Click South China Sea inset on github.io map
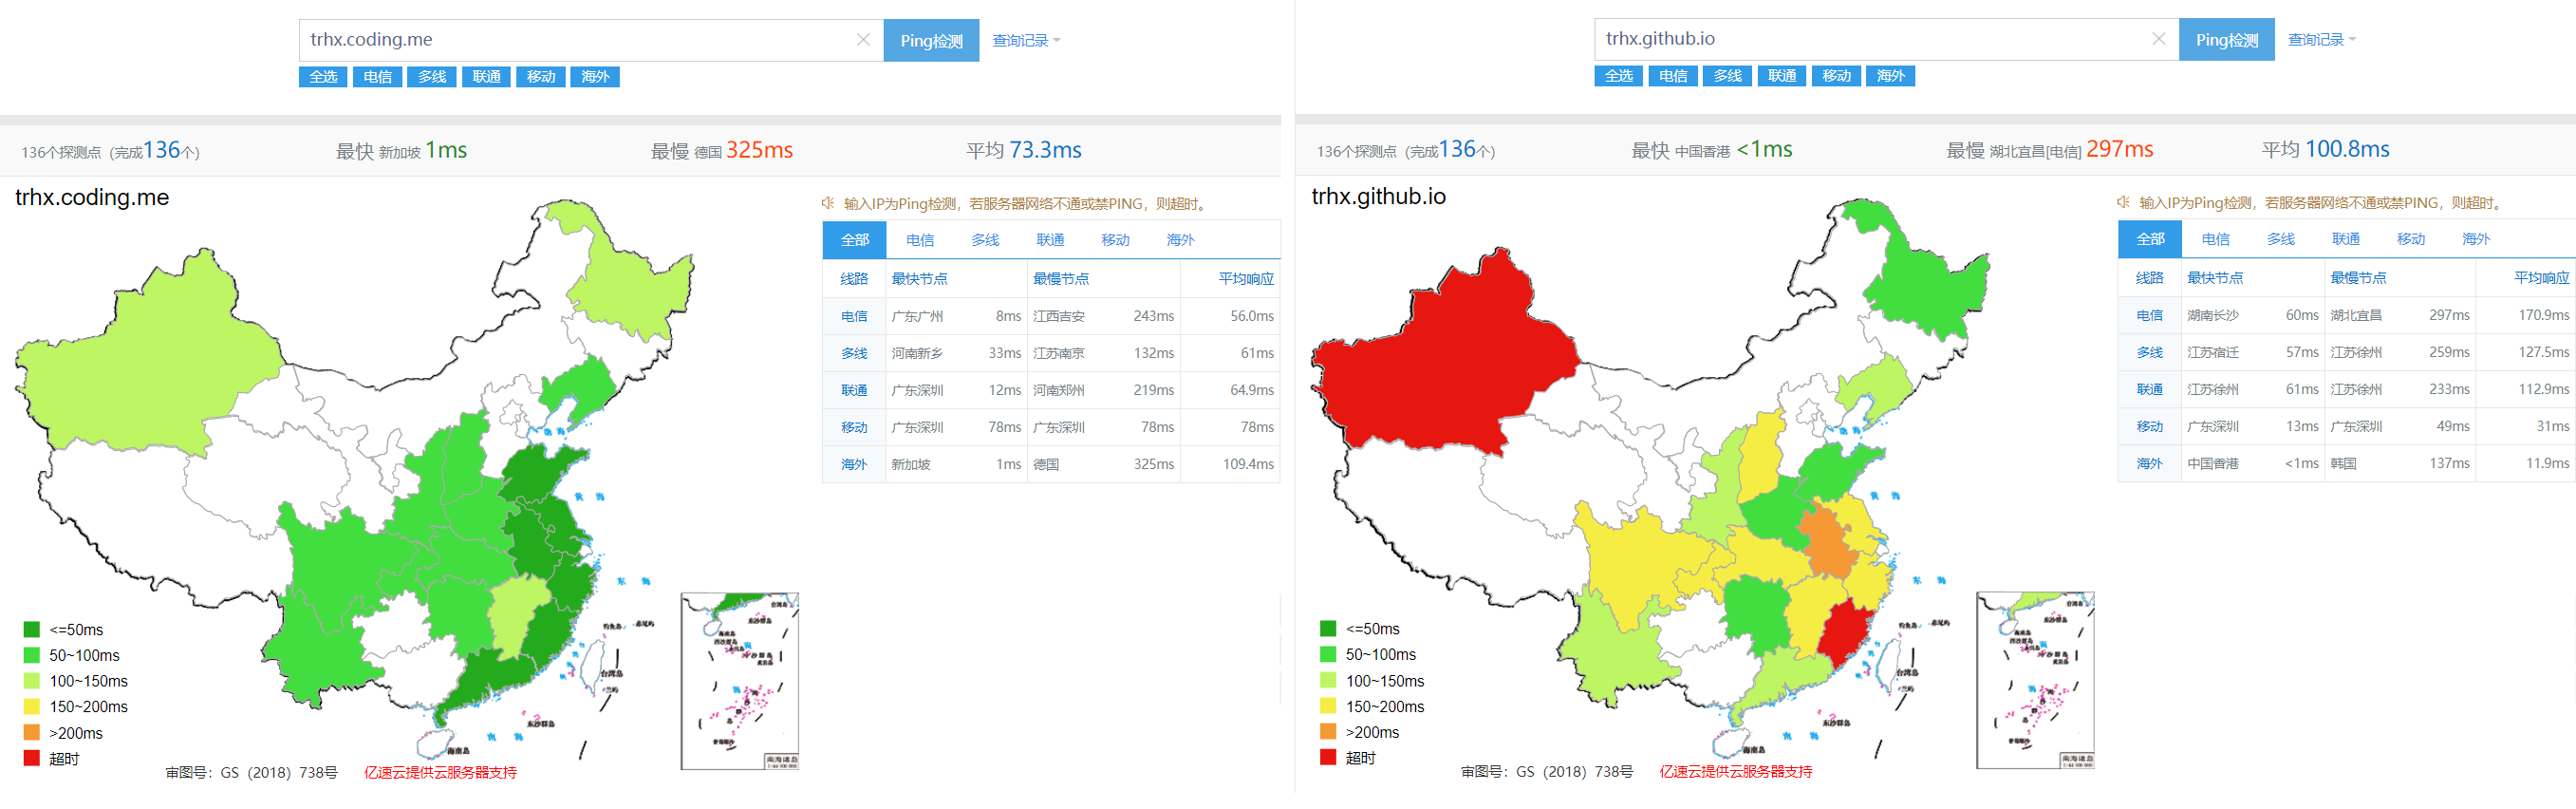 2036,681
